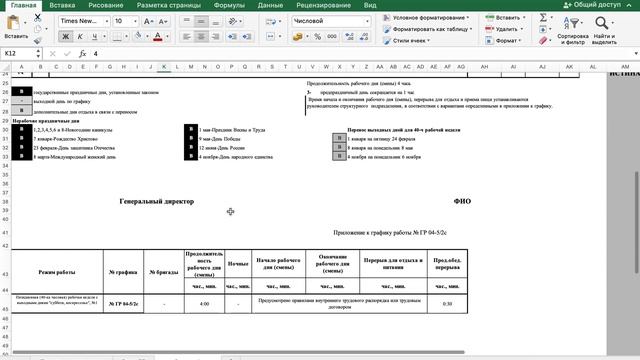The image size is (640, 360).
Task: Switch to Формулы tab
Action: (229, 5)
